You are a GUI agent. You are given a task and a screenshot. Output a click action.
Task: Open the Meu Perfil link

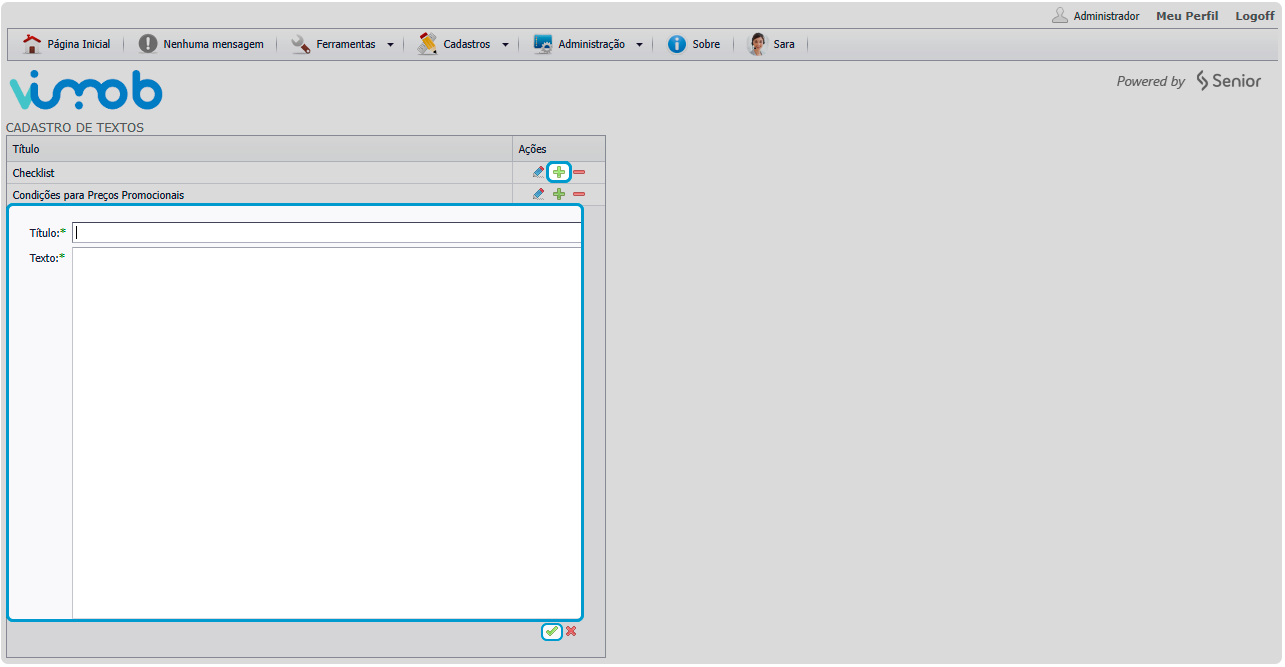[1187, 16]
